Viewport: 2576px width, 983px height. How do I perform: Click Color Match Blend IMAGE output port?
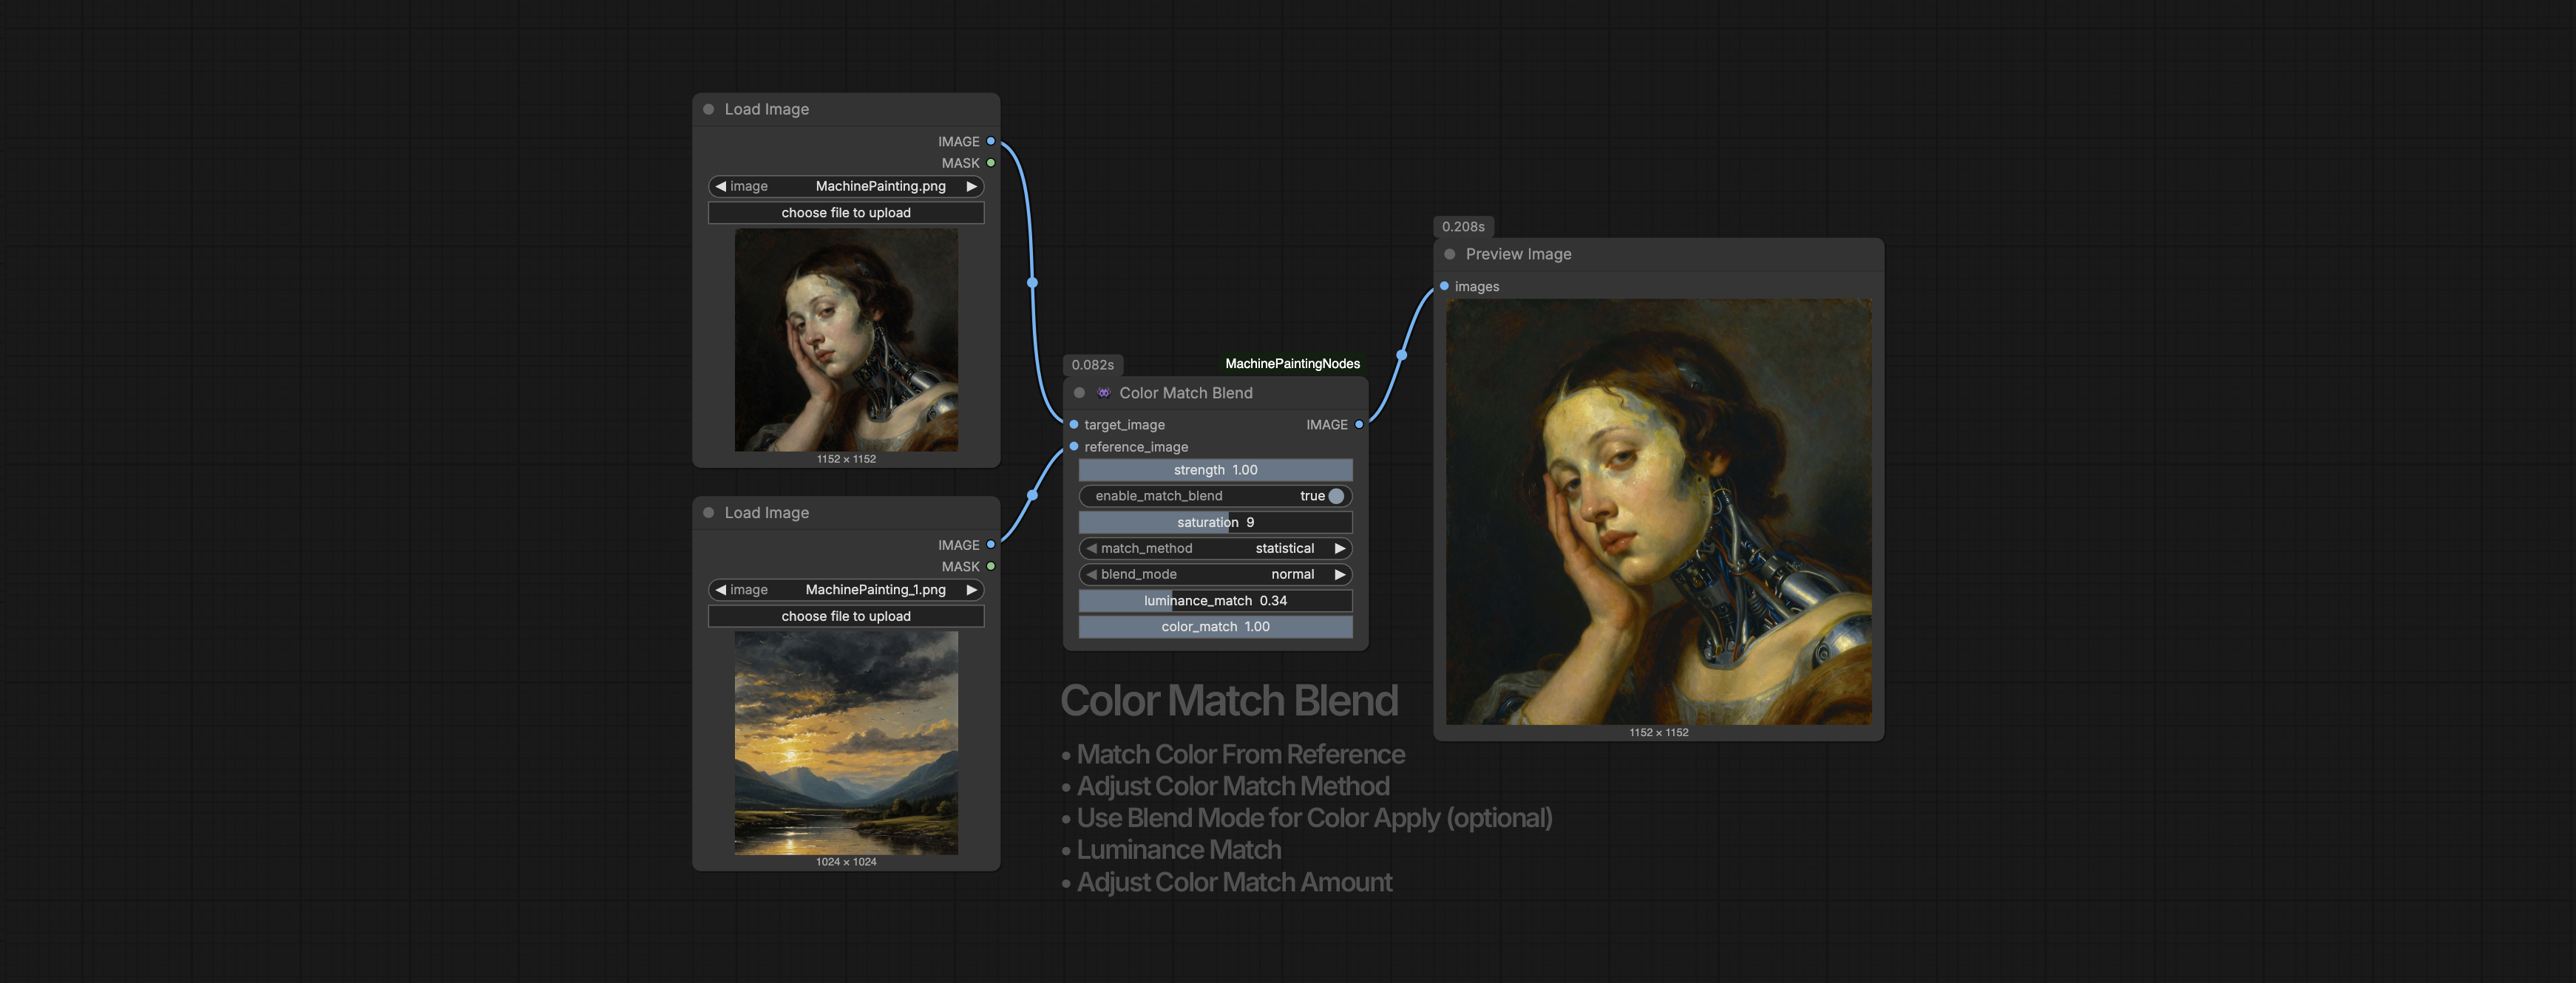pyautogui.click(x=1359, y=425)
